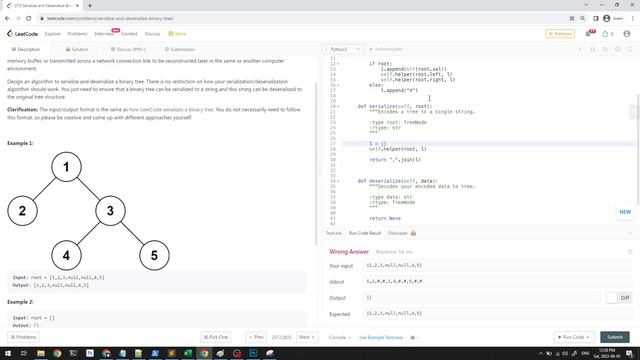This screenshot has width=640, height=360.
Task: Open the Problems list button
Action: pyautogui.click(x=24, y=337)
